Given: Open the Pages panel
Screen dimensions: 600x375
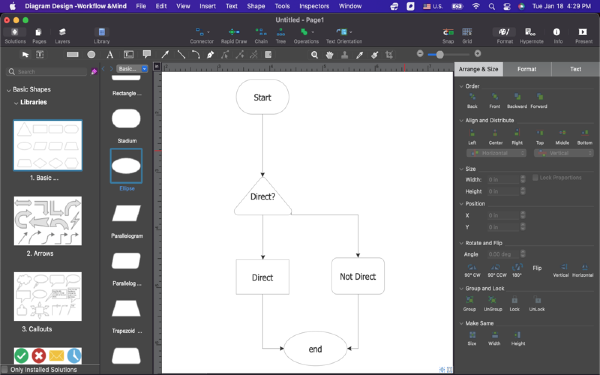Looking at the screenshot, I should click(39, 36).
